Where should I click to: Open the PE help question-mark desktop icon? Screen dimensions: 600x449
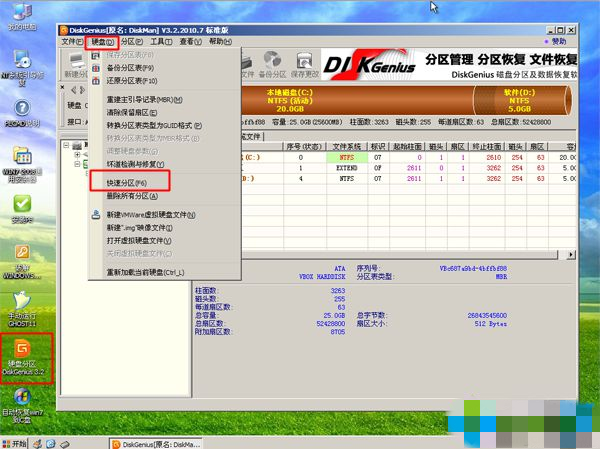(x=22, y=114)
